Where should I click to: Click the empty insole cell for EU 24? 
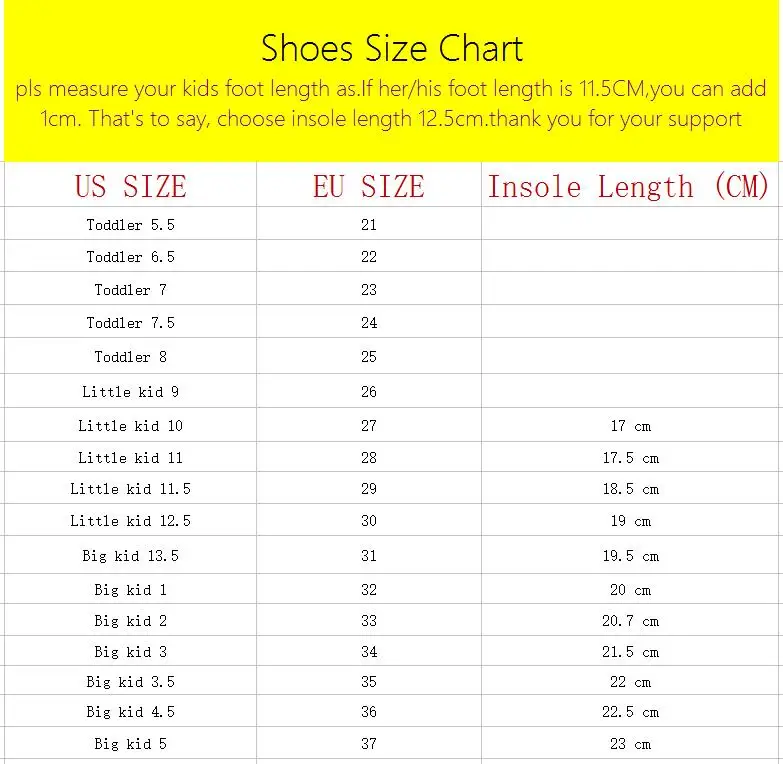(x=630, y=323)
